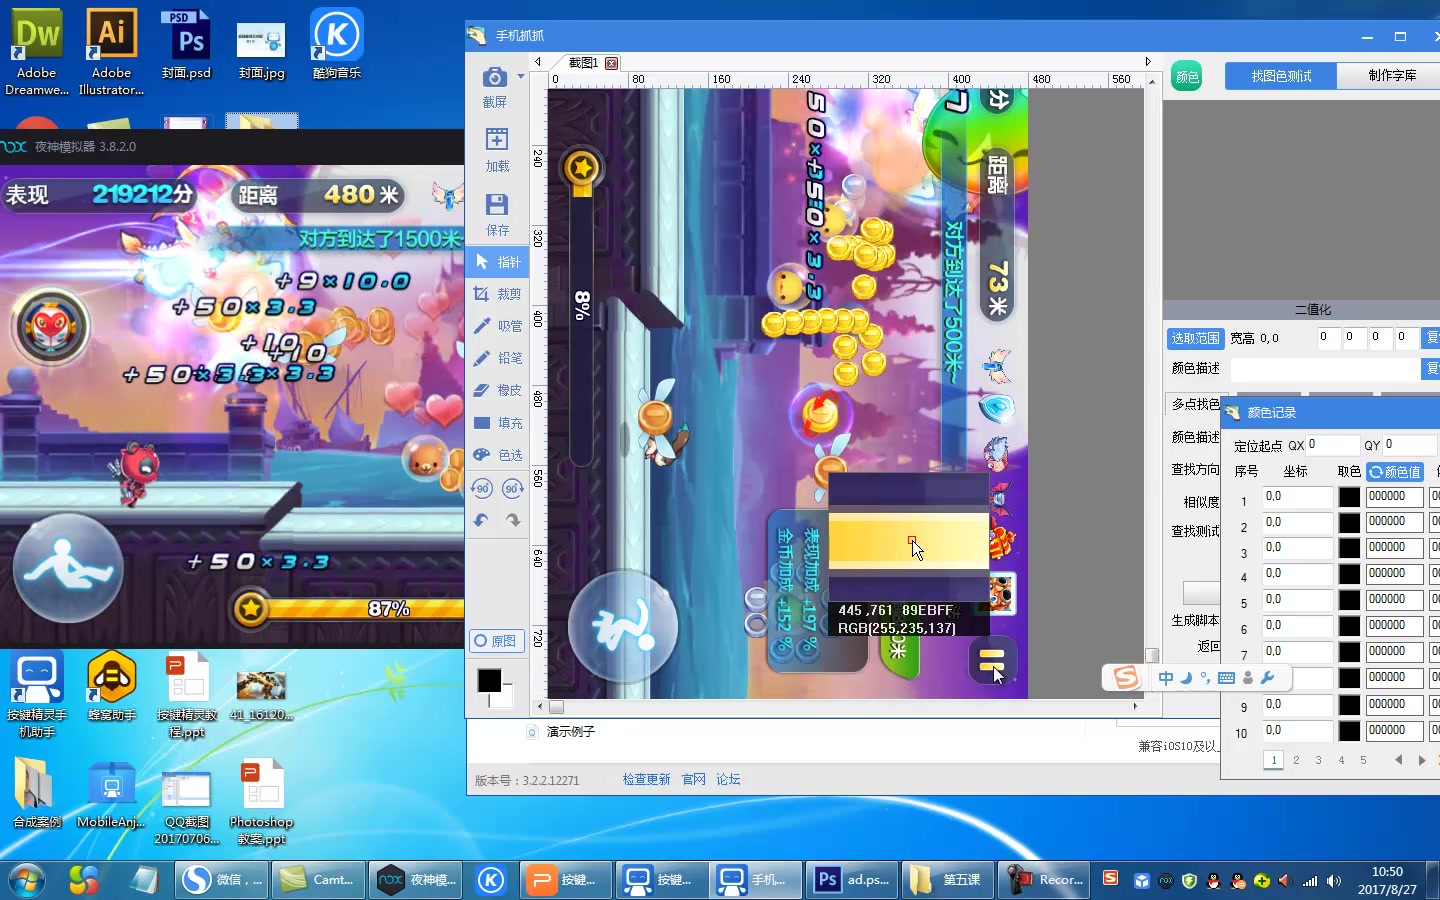Switch to the 找图色测试 tab

pos(1281,76)
